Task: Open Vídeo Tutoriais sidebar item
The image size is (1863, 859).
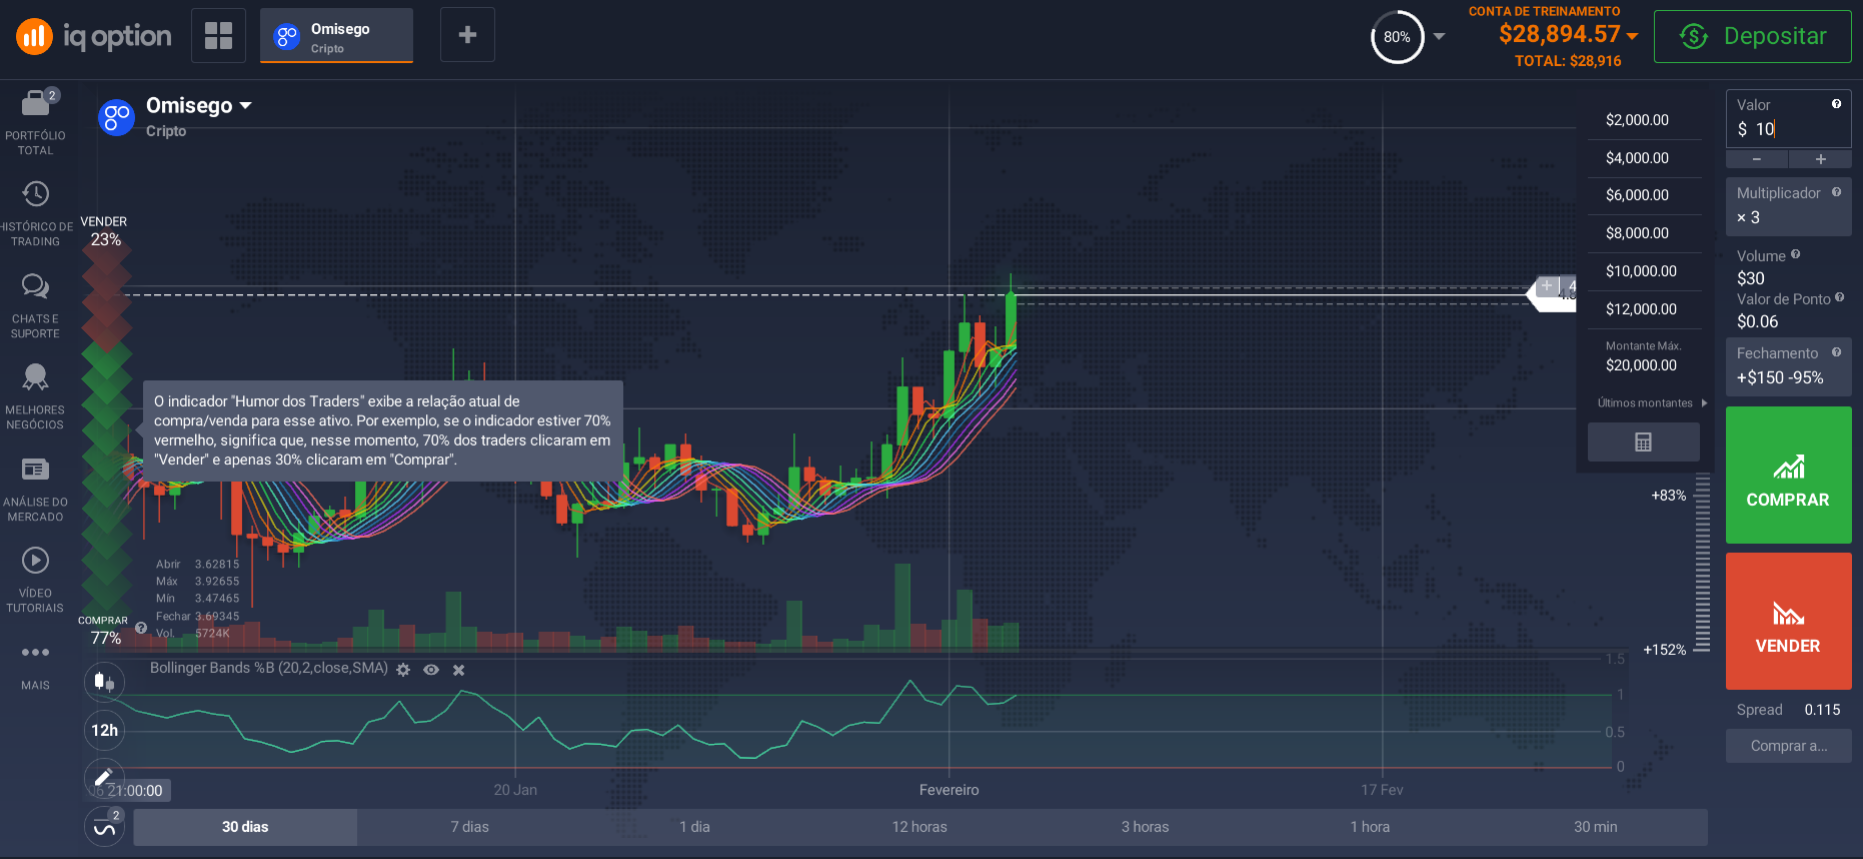Action: click(35, 580)
